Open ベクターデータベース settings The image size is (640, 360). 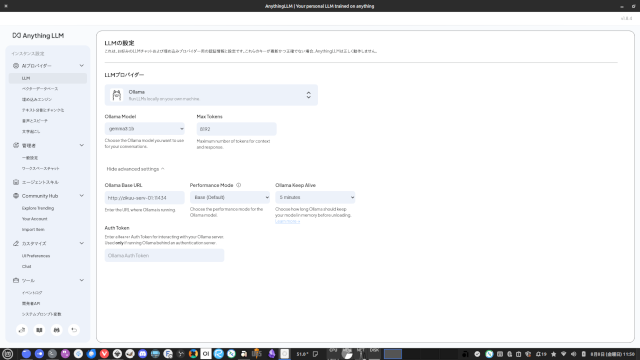click(40, 89)
